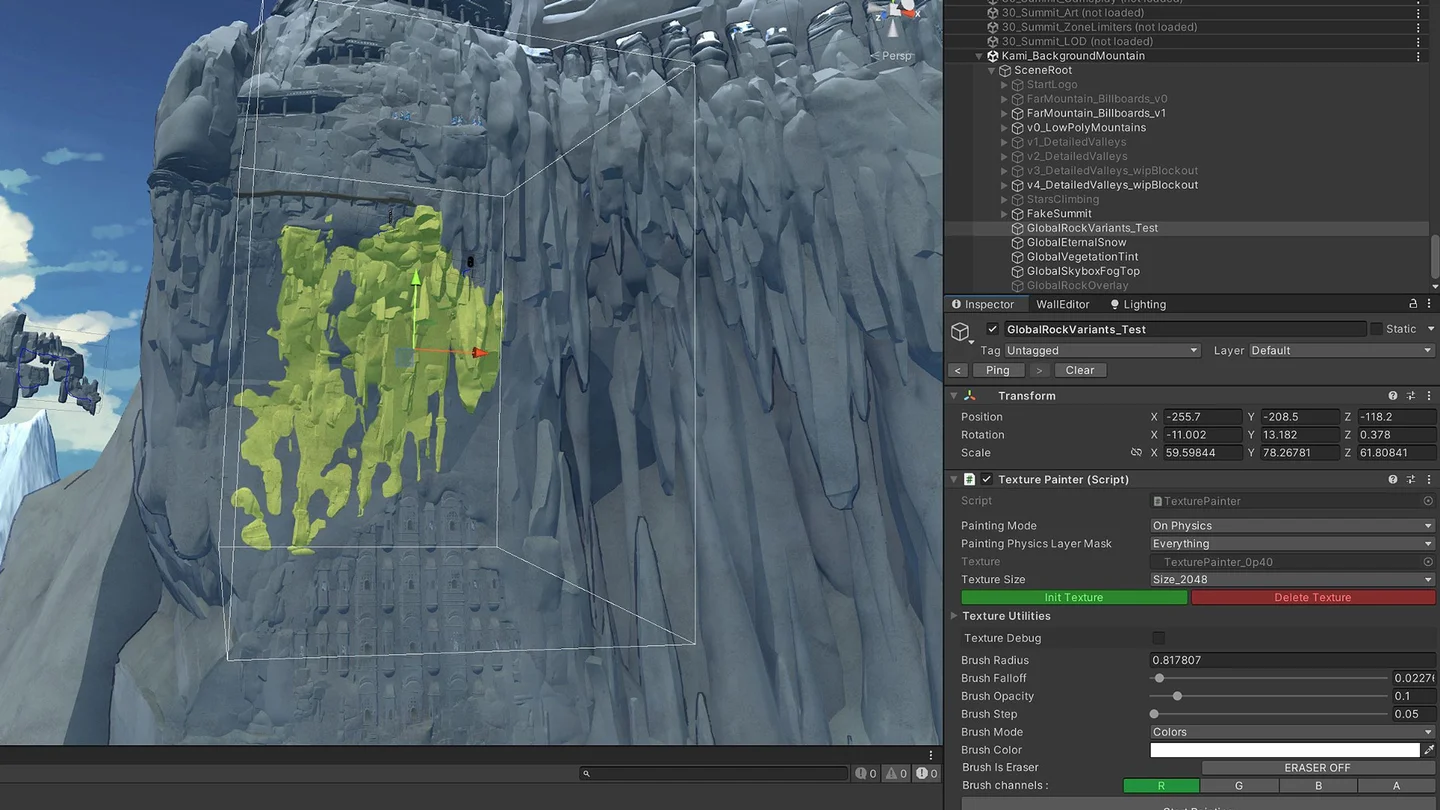Click the ERASER OFF button
Viewport: 1440px width, 810px height.
[x=1317, y=768]
